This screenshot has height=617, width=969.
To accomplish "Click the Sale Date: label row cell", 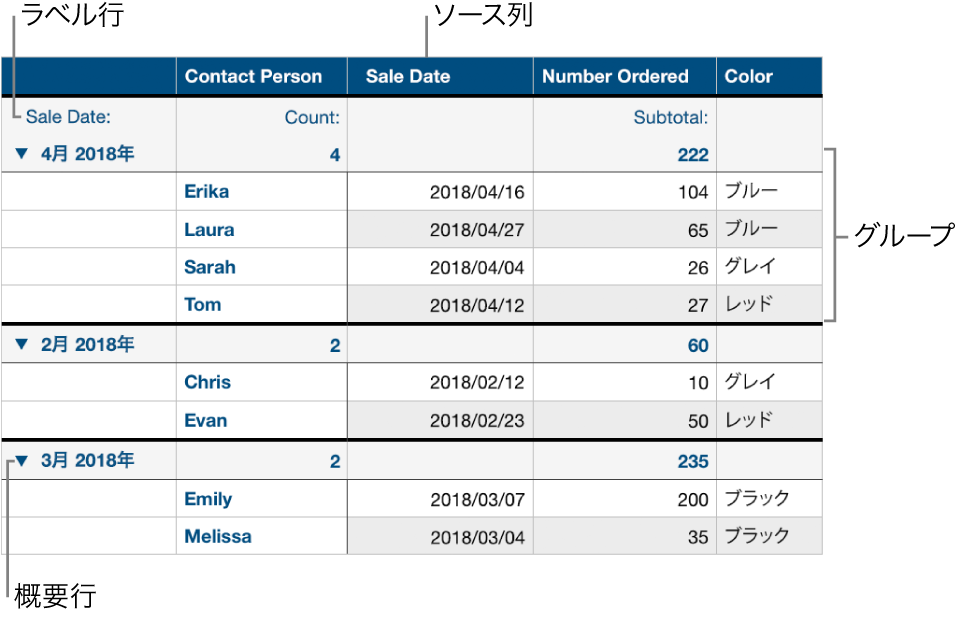I will pos(68,117).
